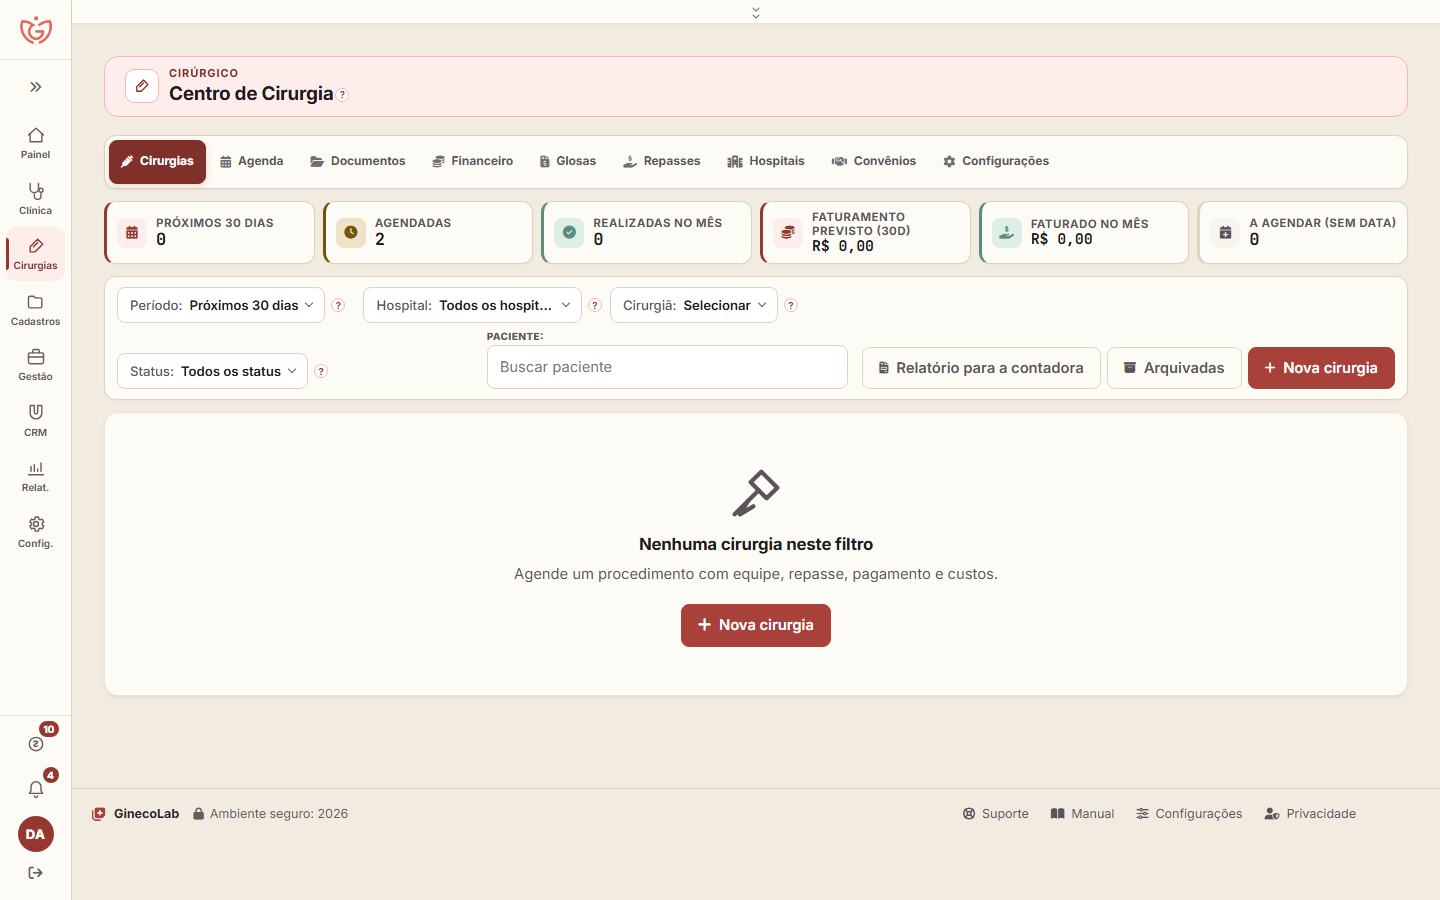Click the logout arrow icon
This screenshot has width=1440, height=900.
[x=36, y=873]
